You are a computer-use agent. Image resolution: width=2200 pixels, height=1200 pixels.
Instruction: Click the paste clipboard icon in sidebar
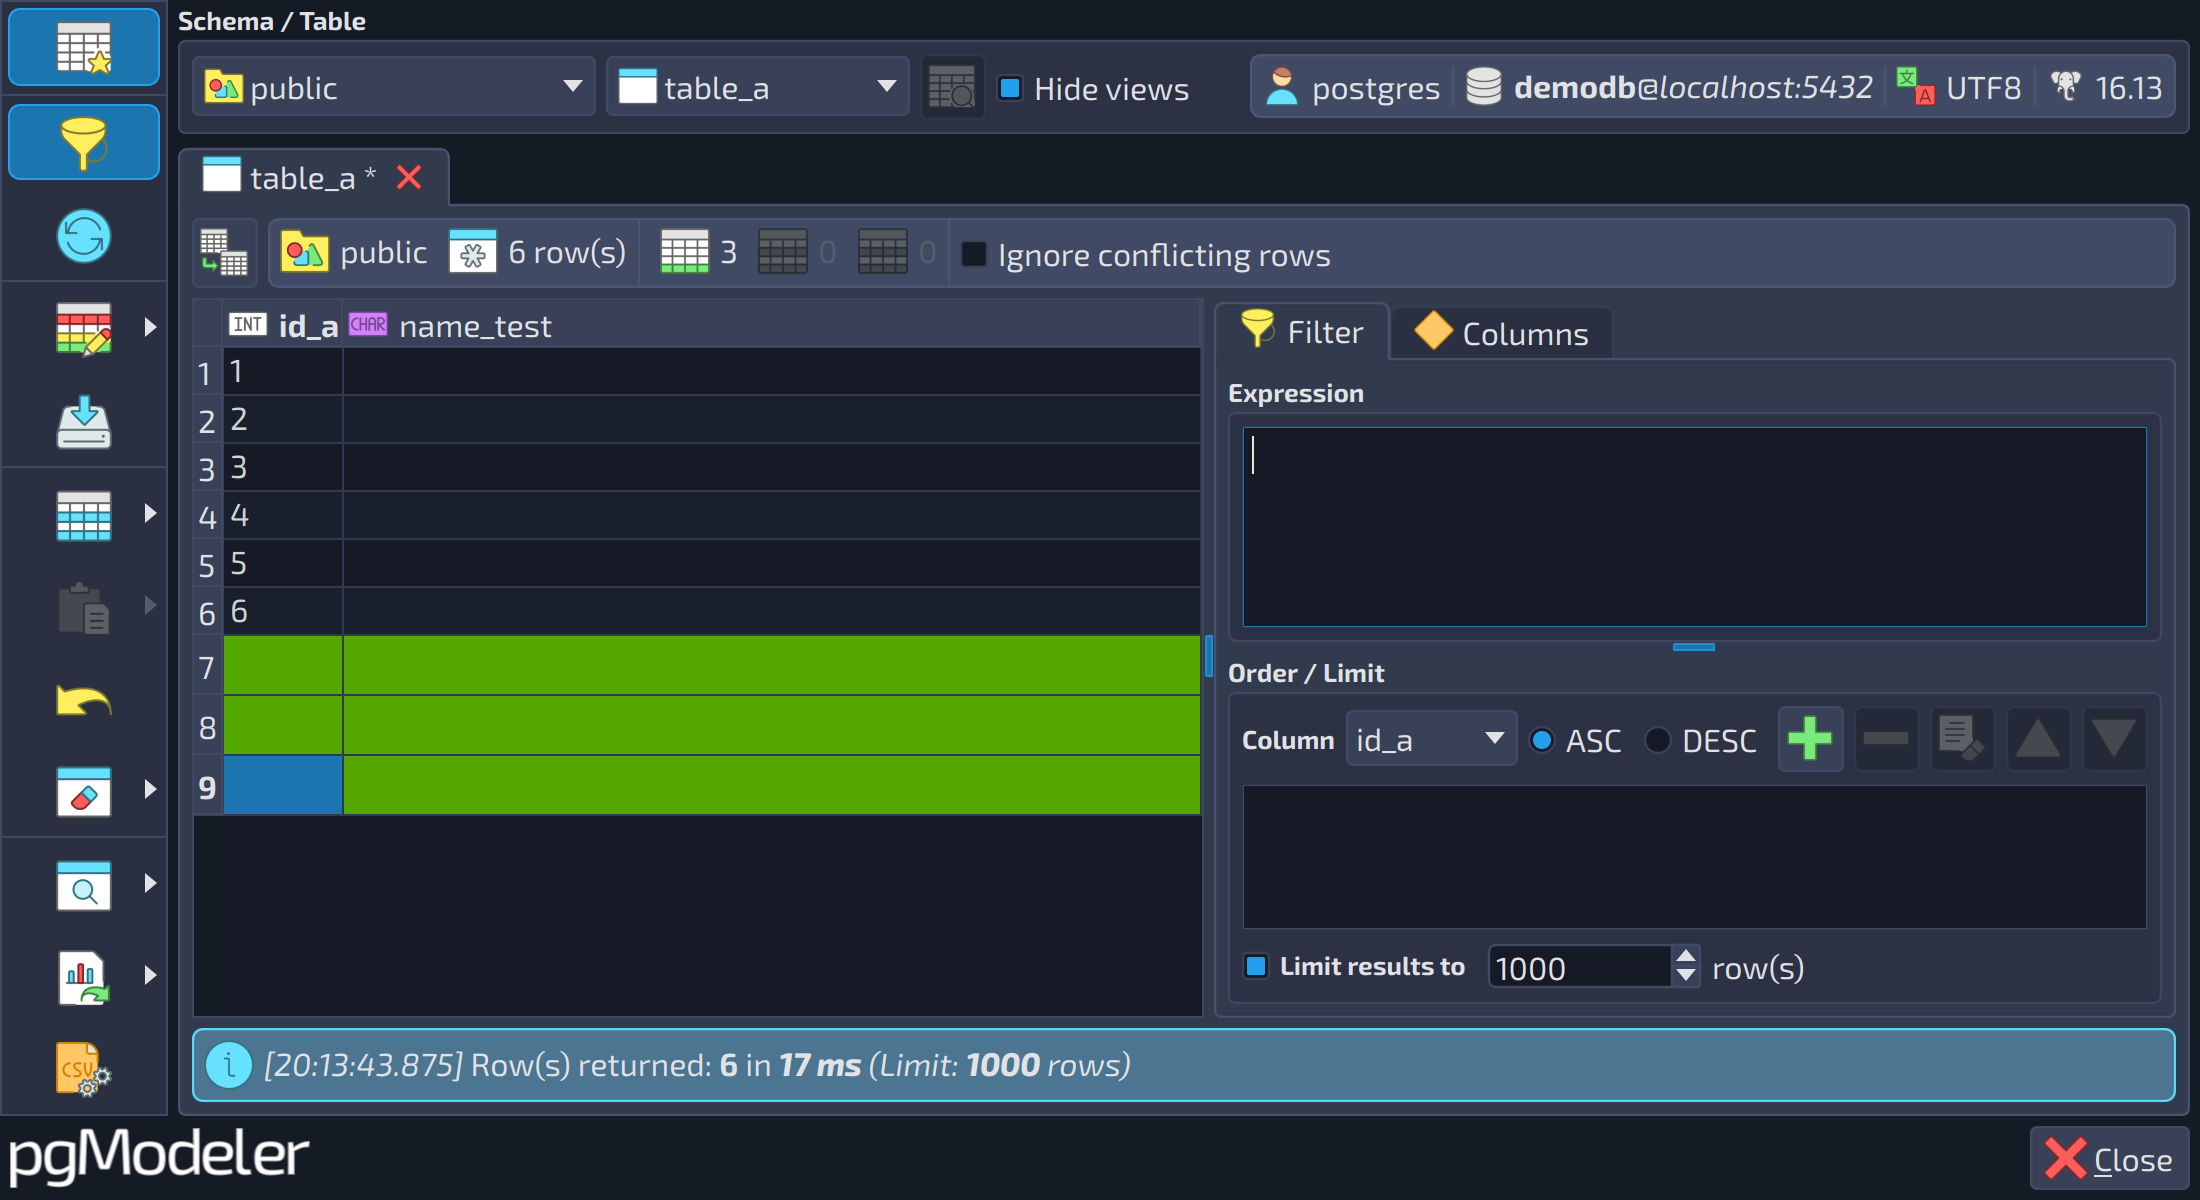(x=84, y=608)
